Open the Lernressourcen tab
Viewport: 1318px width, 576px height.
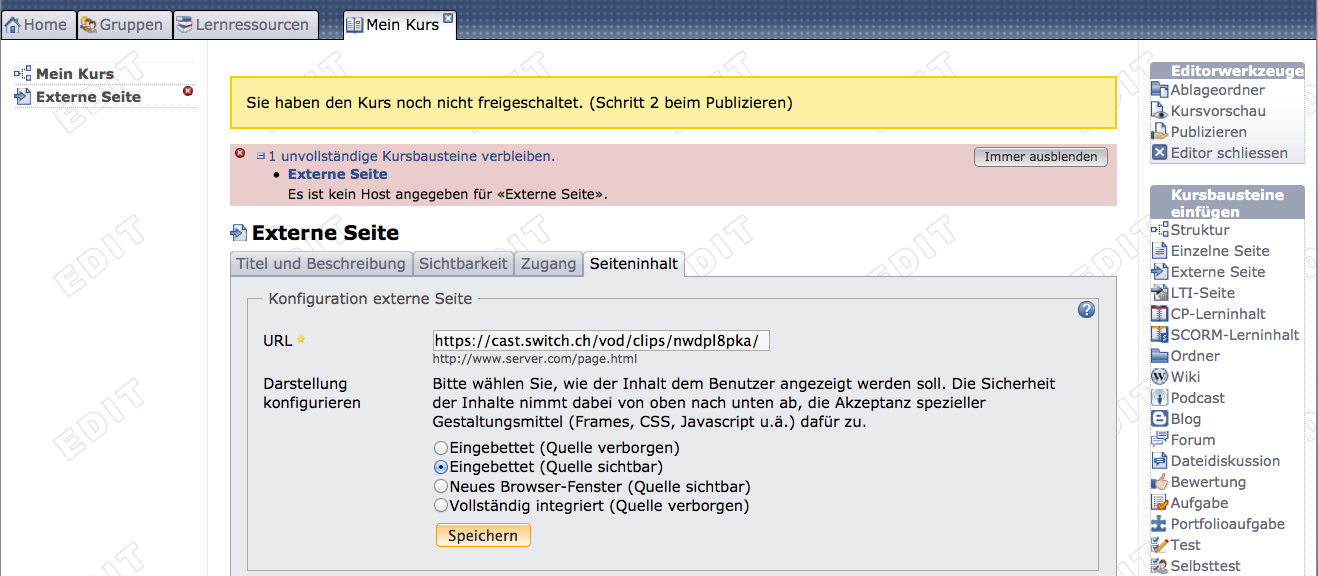click(x=245, y=25)
